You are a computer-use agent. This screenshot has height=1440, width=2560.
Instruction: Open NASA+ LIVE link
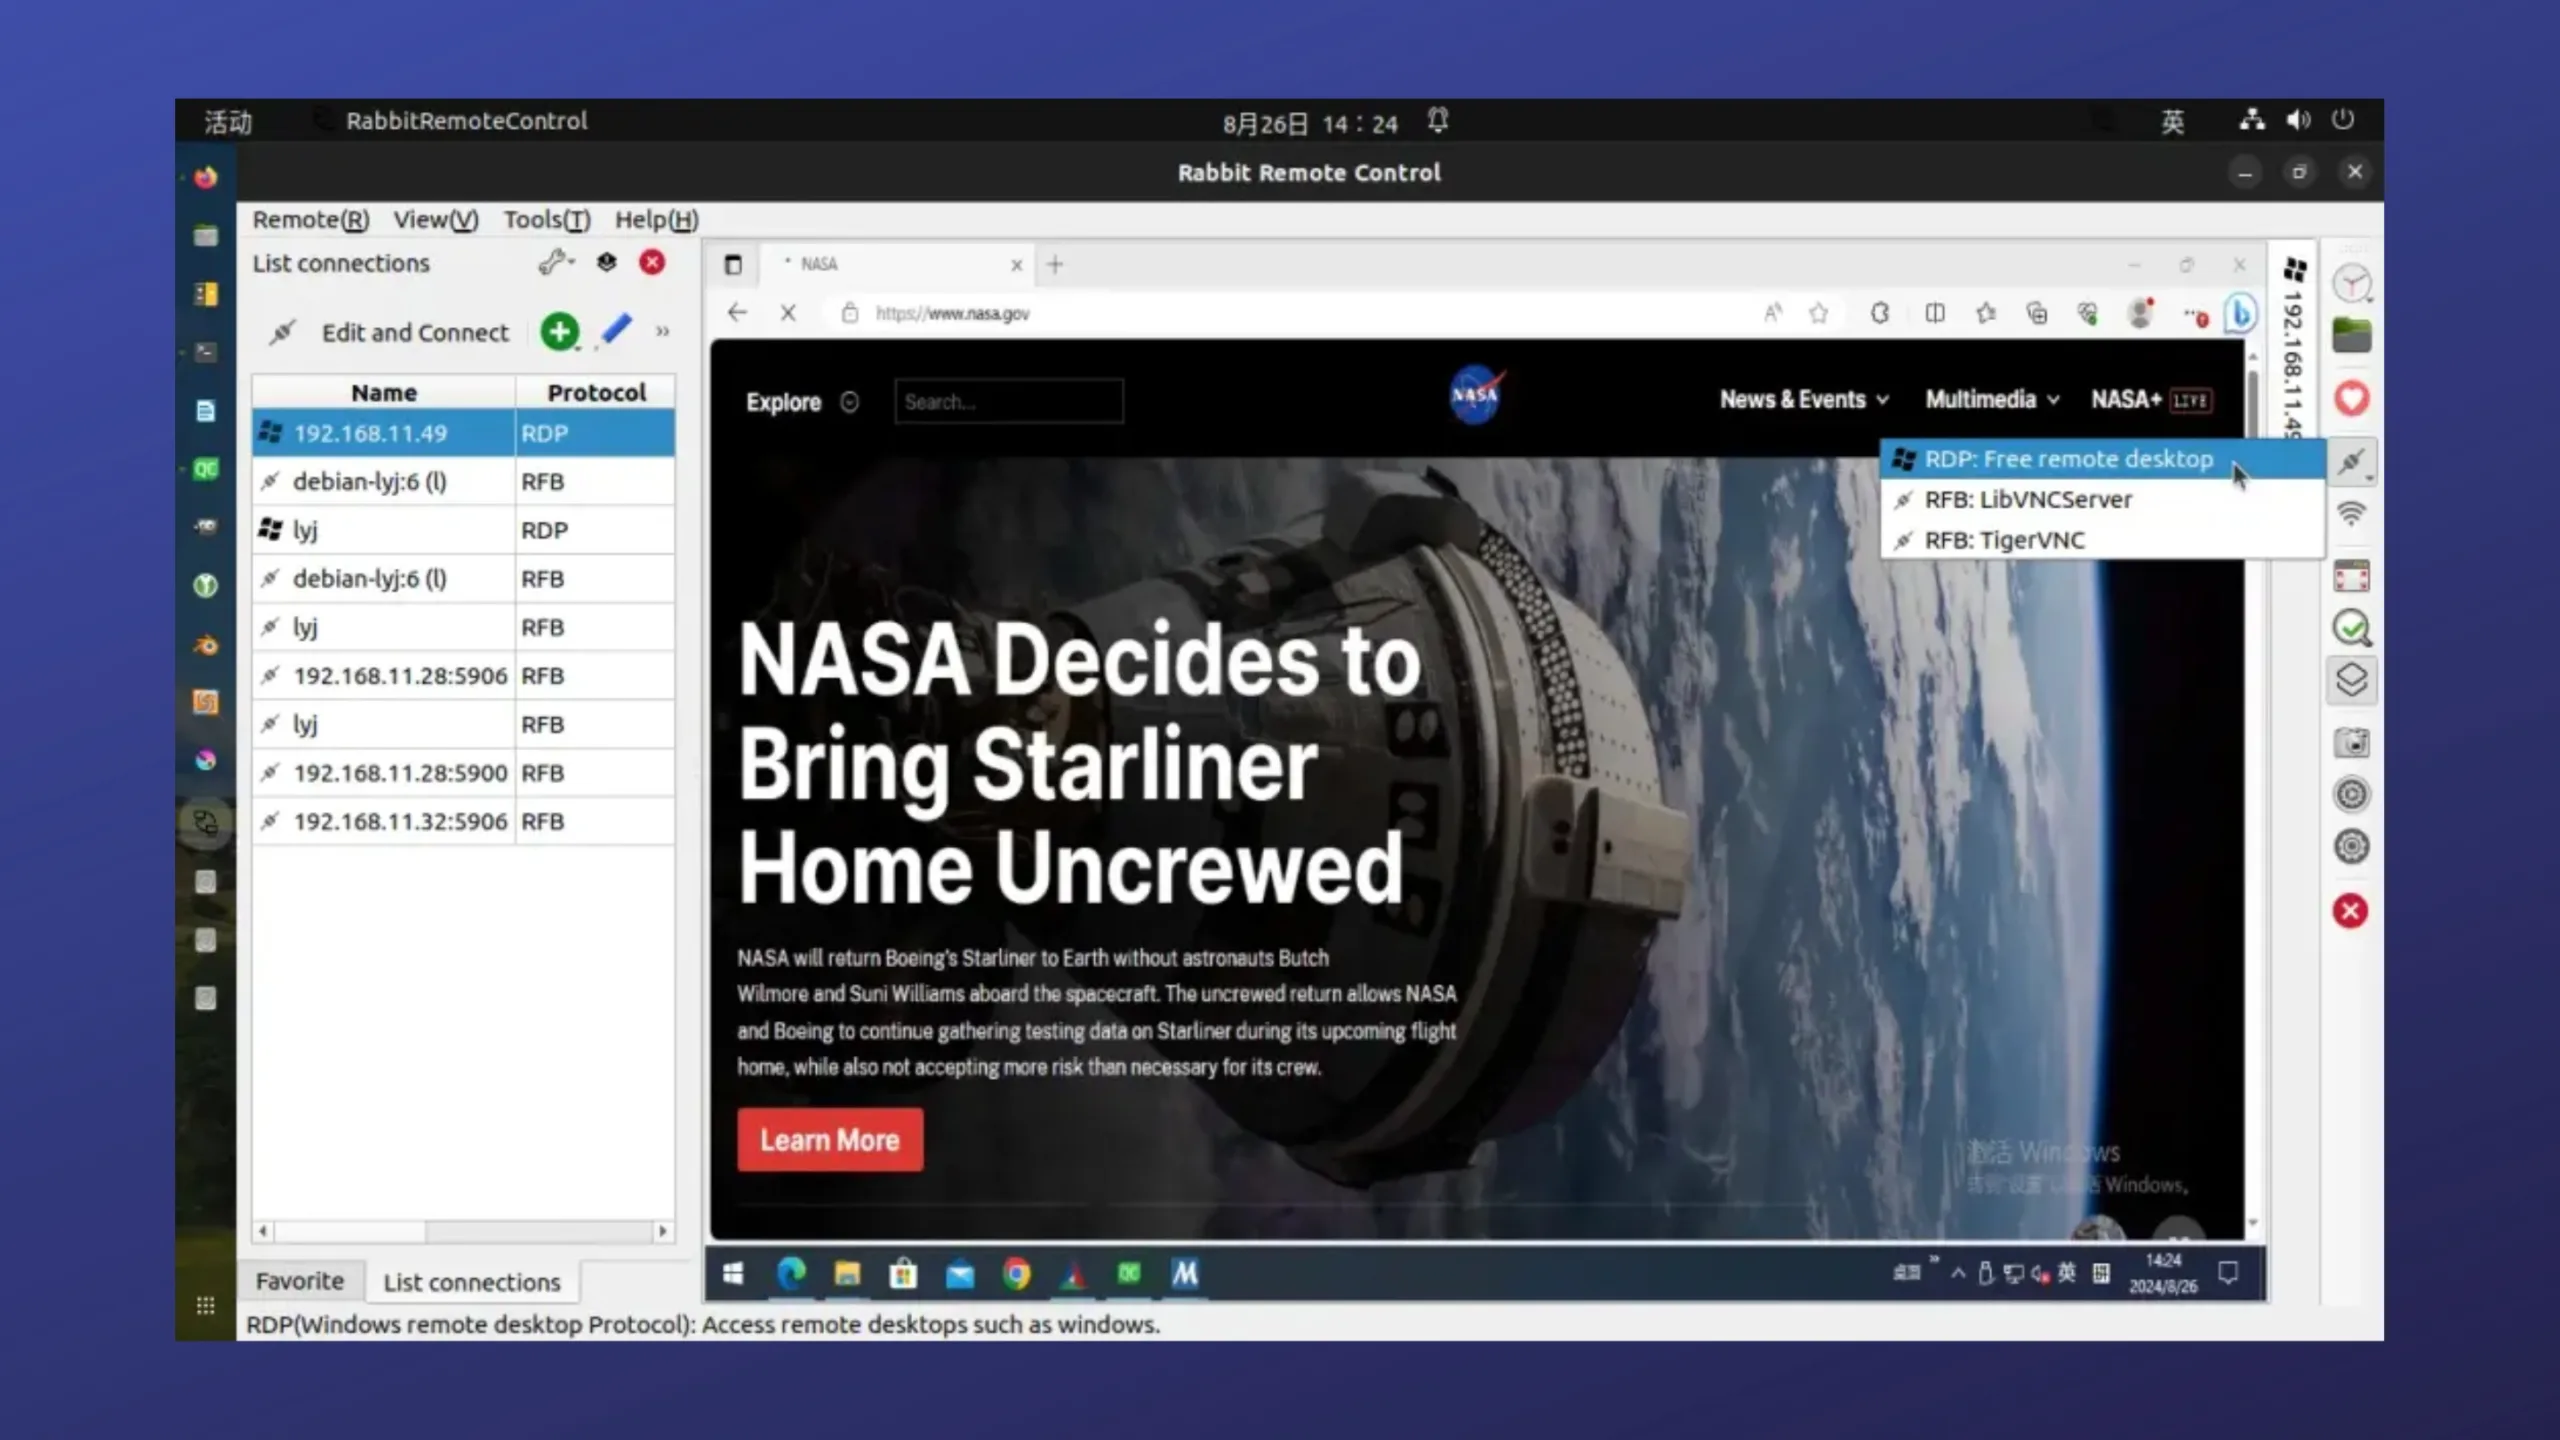(2151, 399)
